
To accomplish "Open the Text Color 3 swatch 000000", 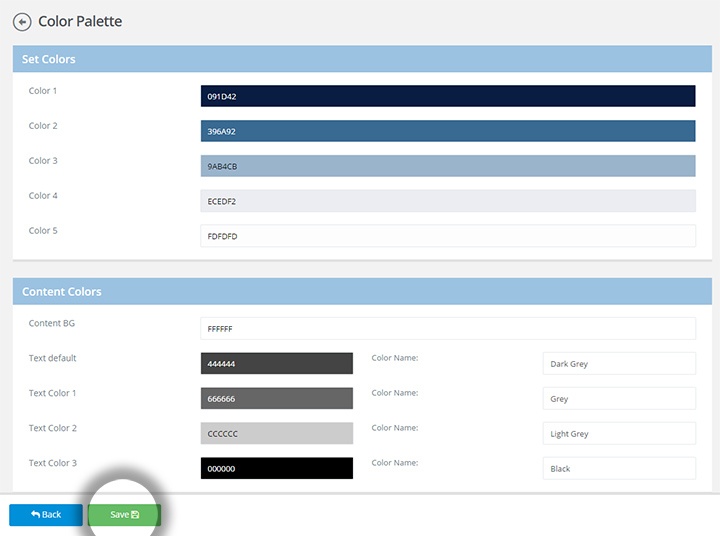I will point(276,468).
